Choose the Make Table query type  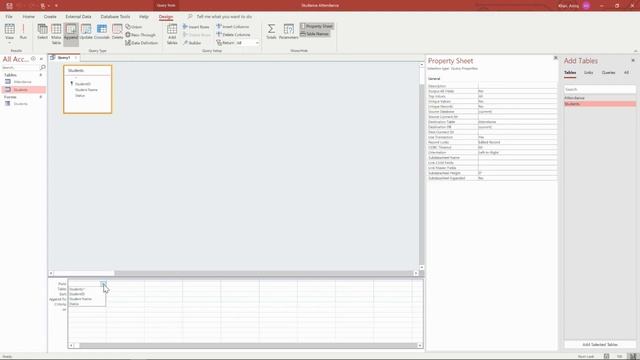point(56,33)
